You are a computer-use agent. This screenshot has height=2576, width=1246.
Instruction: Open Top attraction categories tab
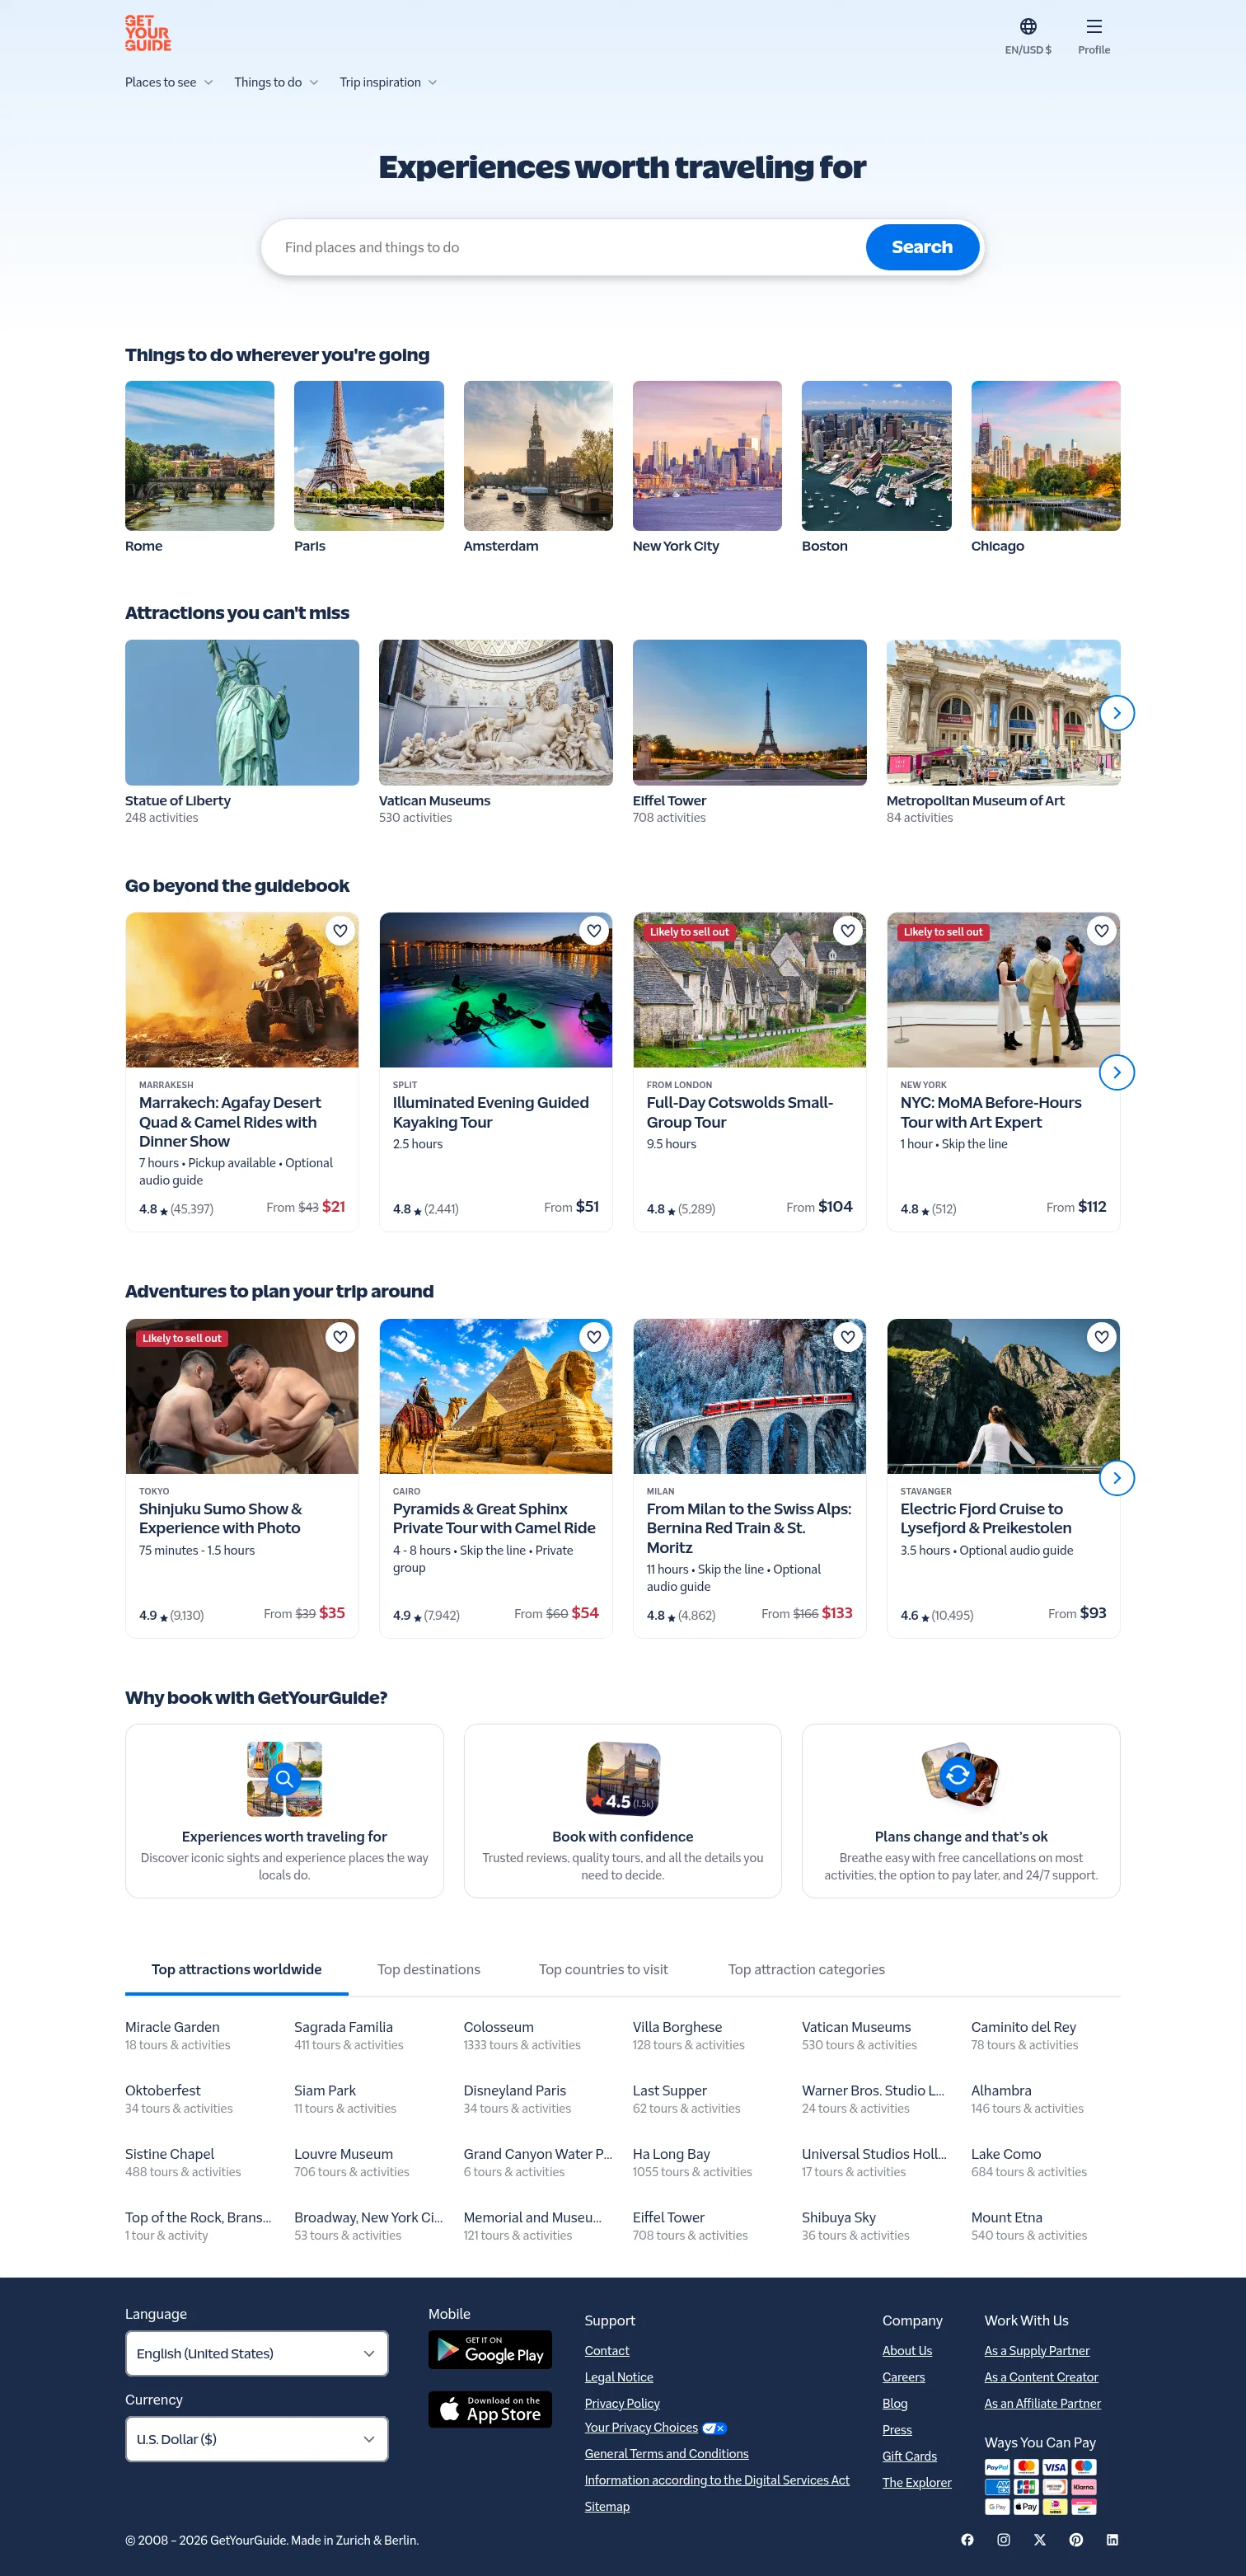click(x=806, y=1969)
